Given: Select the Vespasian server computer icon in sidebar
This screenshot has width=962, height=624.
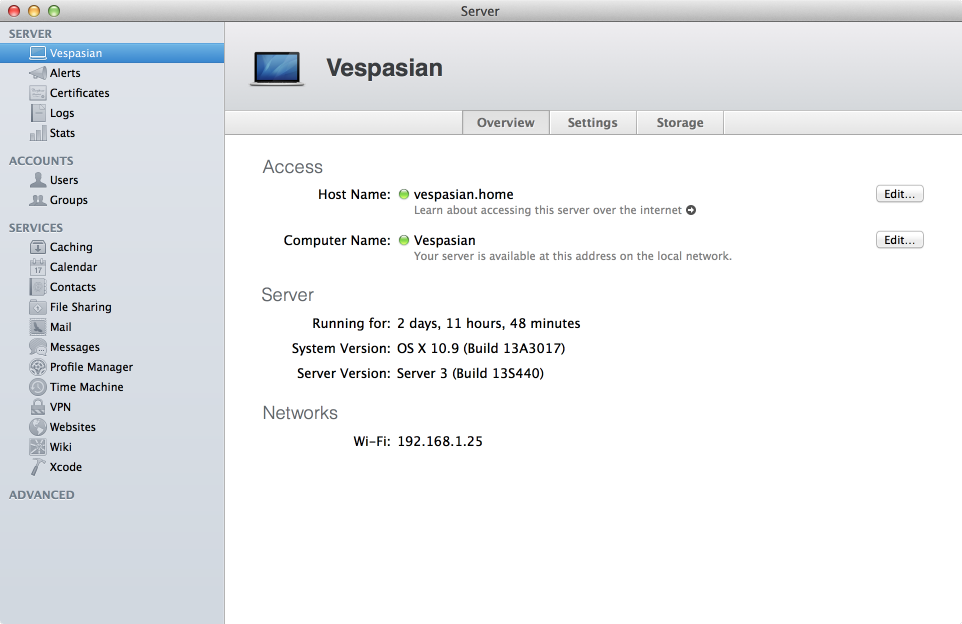Looking at the screenshot, I should point(37,53).
